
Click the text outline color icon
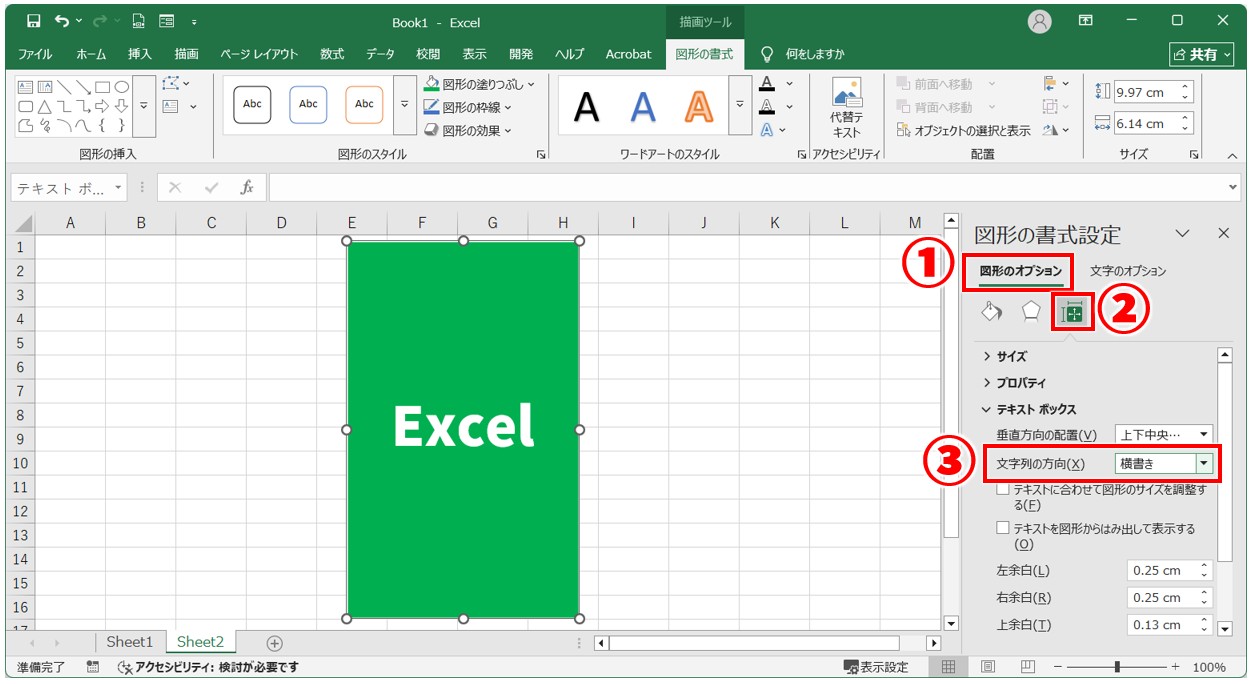(767, 106)
